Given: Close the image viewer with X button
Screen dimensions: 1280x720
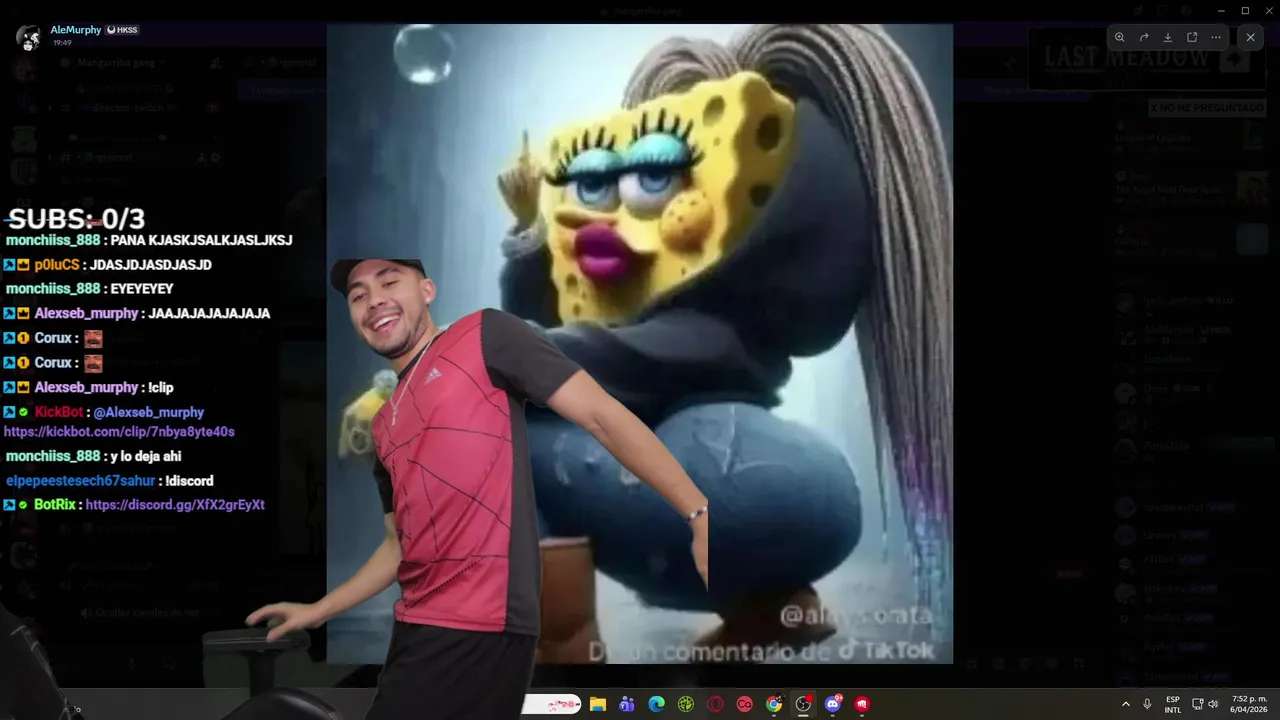Looking at the screenshot, I should click(x=1250, y=37).
